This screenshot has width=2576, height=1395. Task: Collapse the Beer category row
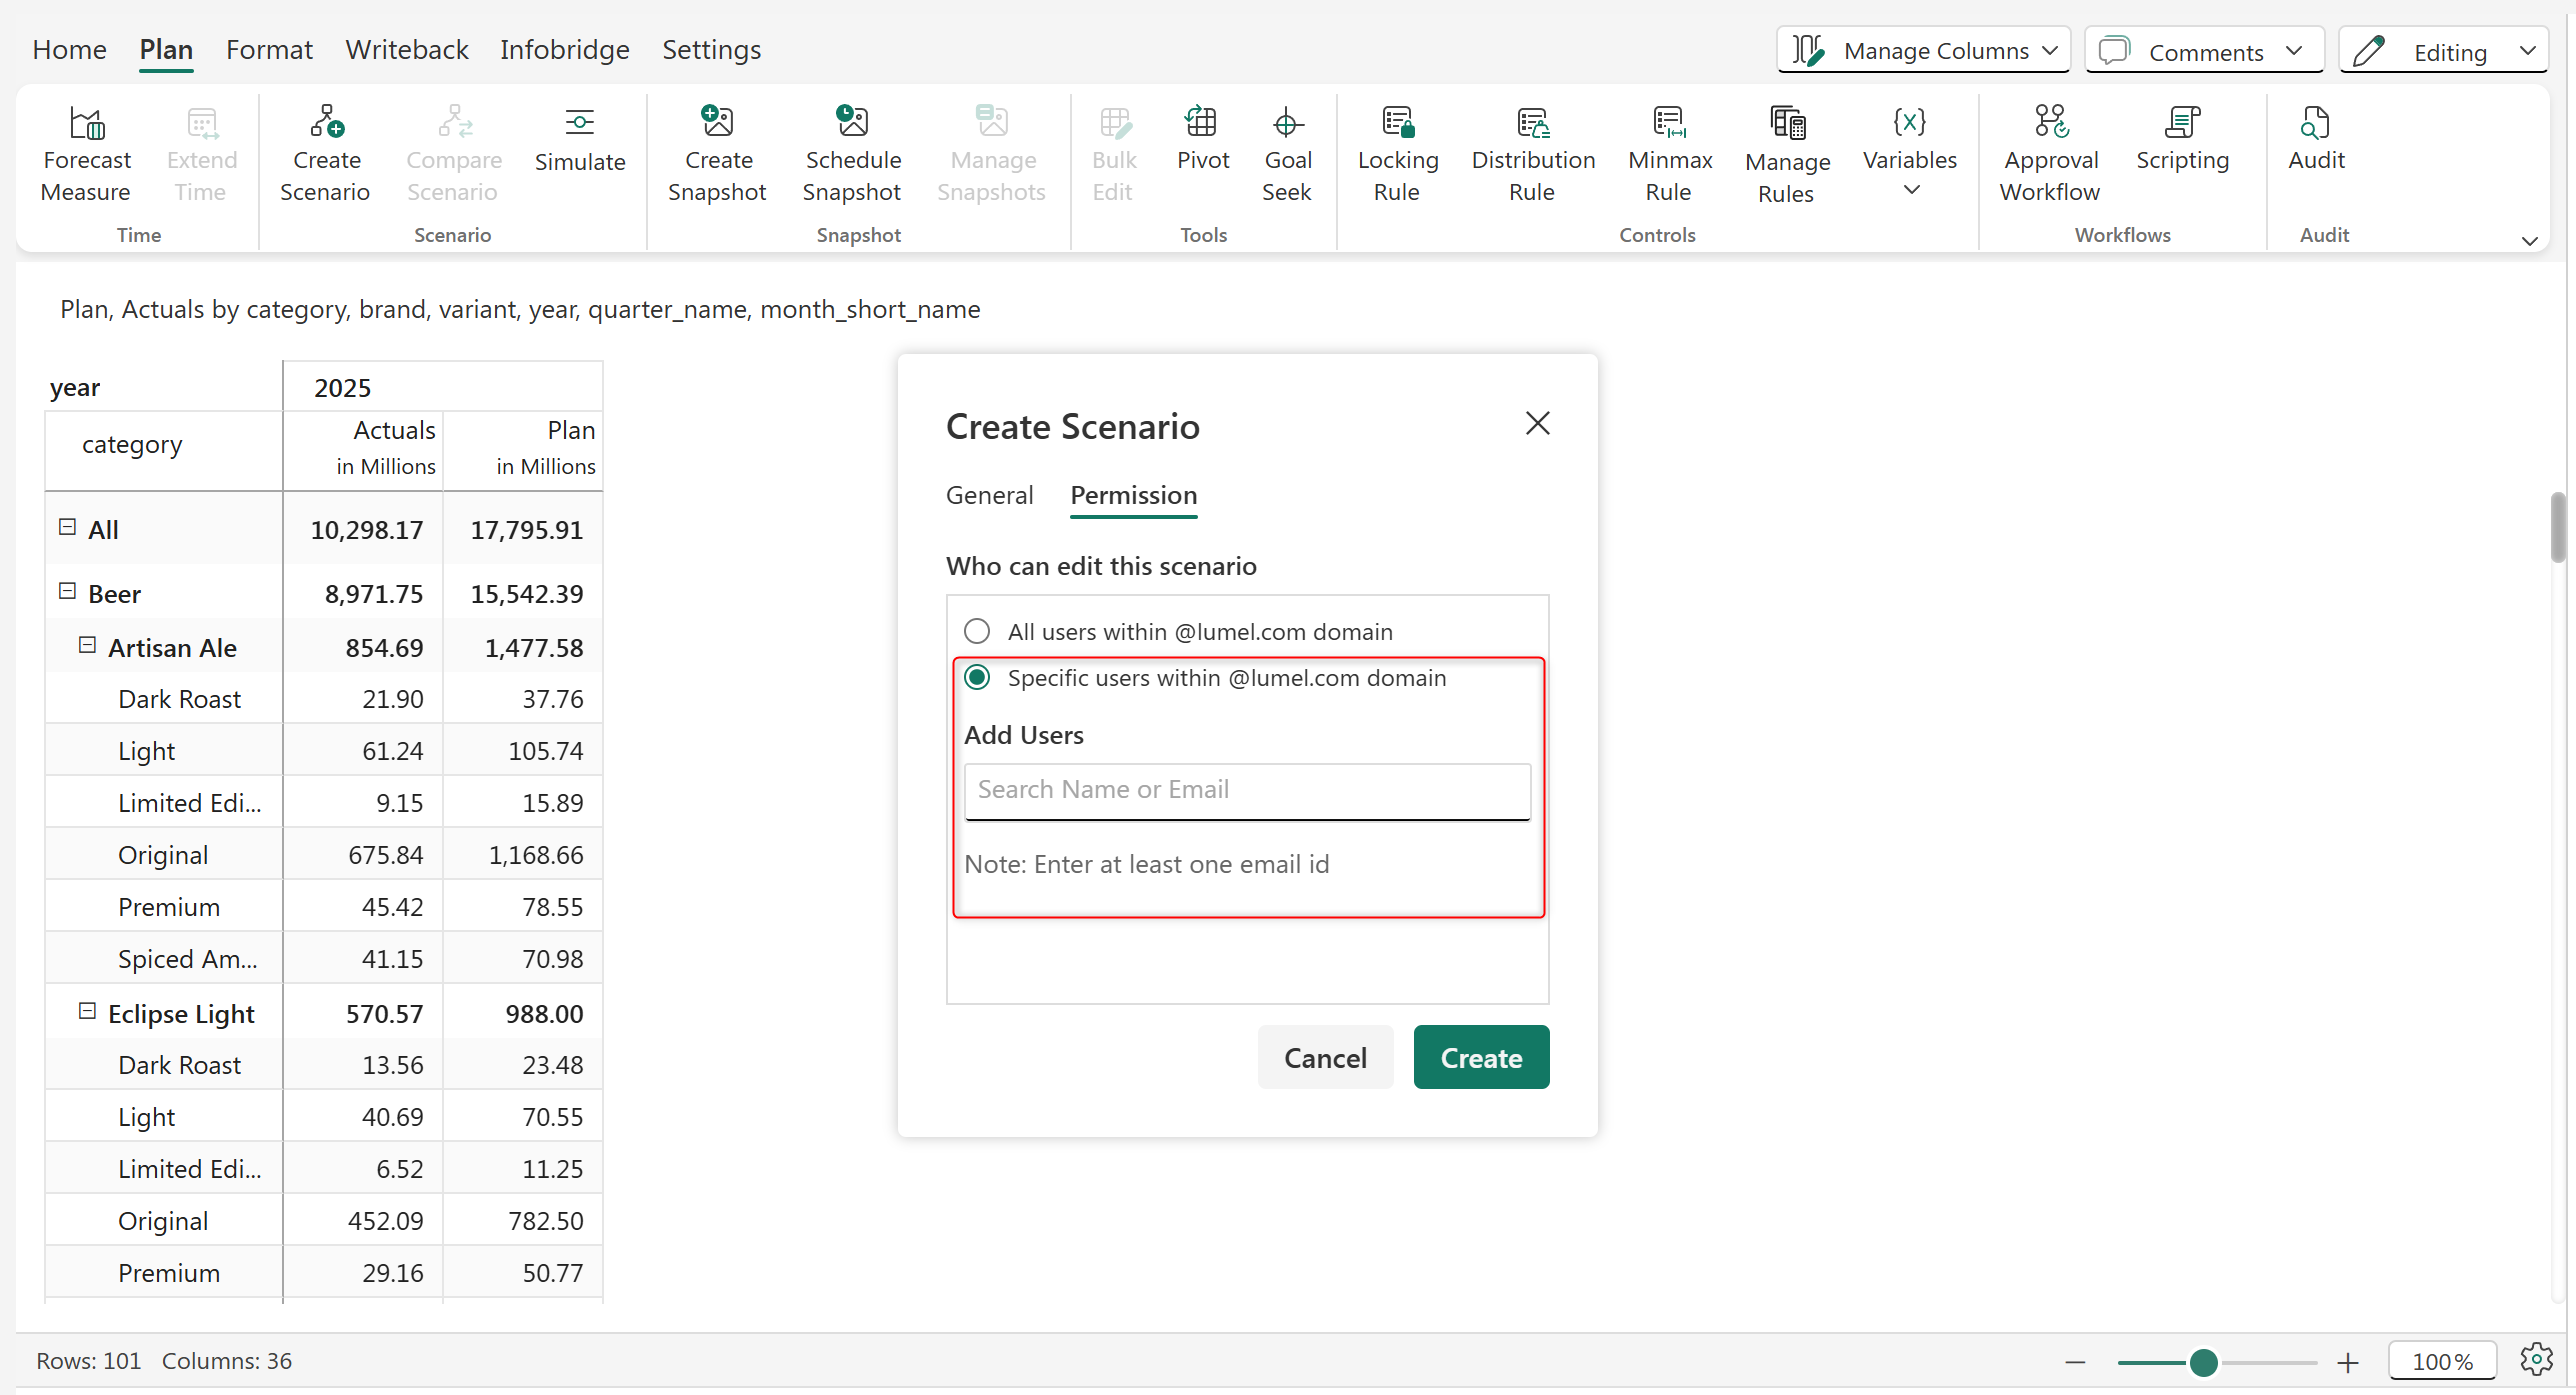click(67, 591)
